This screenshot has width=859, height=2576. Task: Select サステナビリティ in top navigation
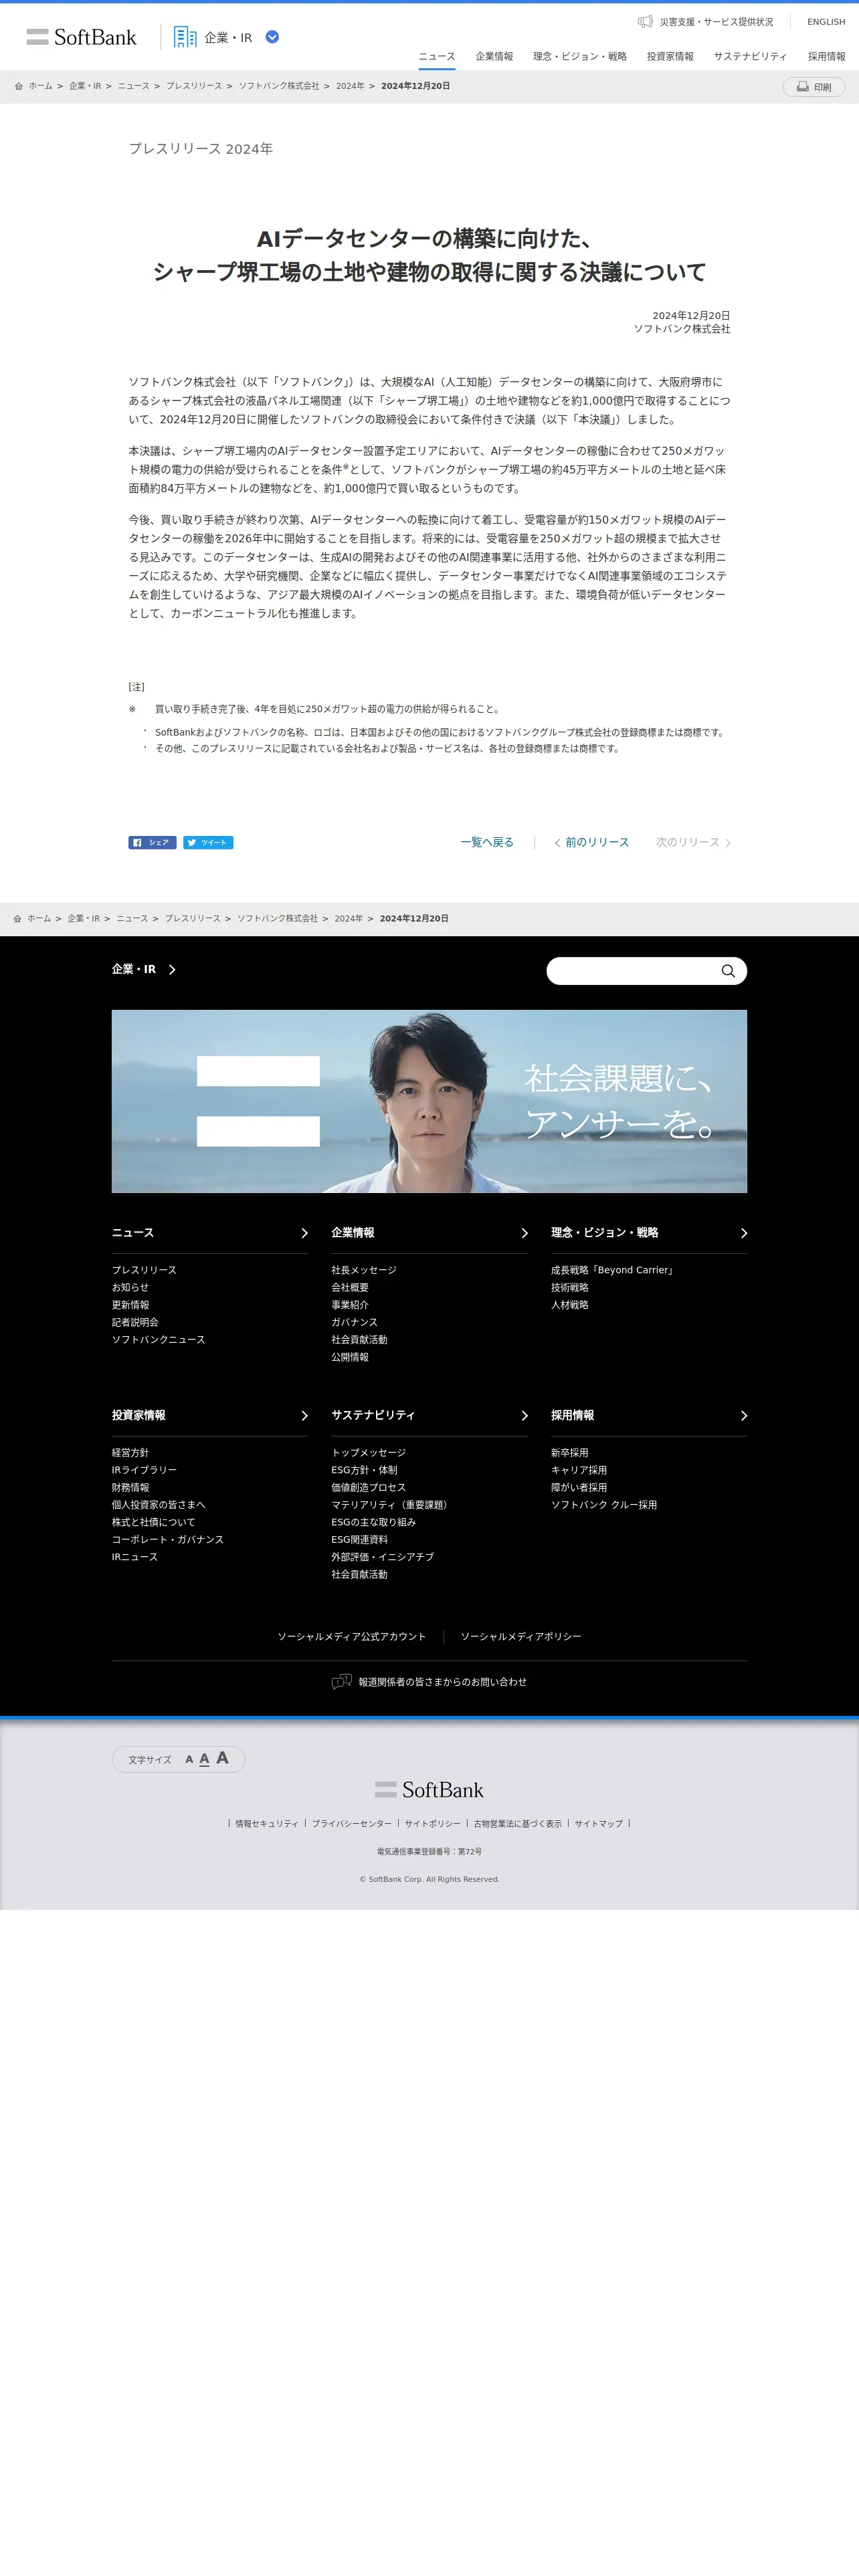click(x=750, y=57)
